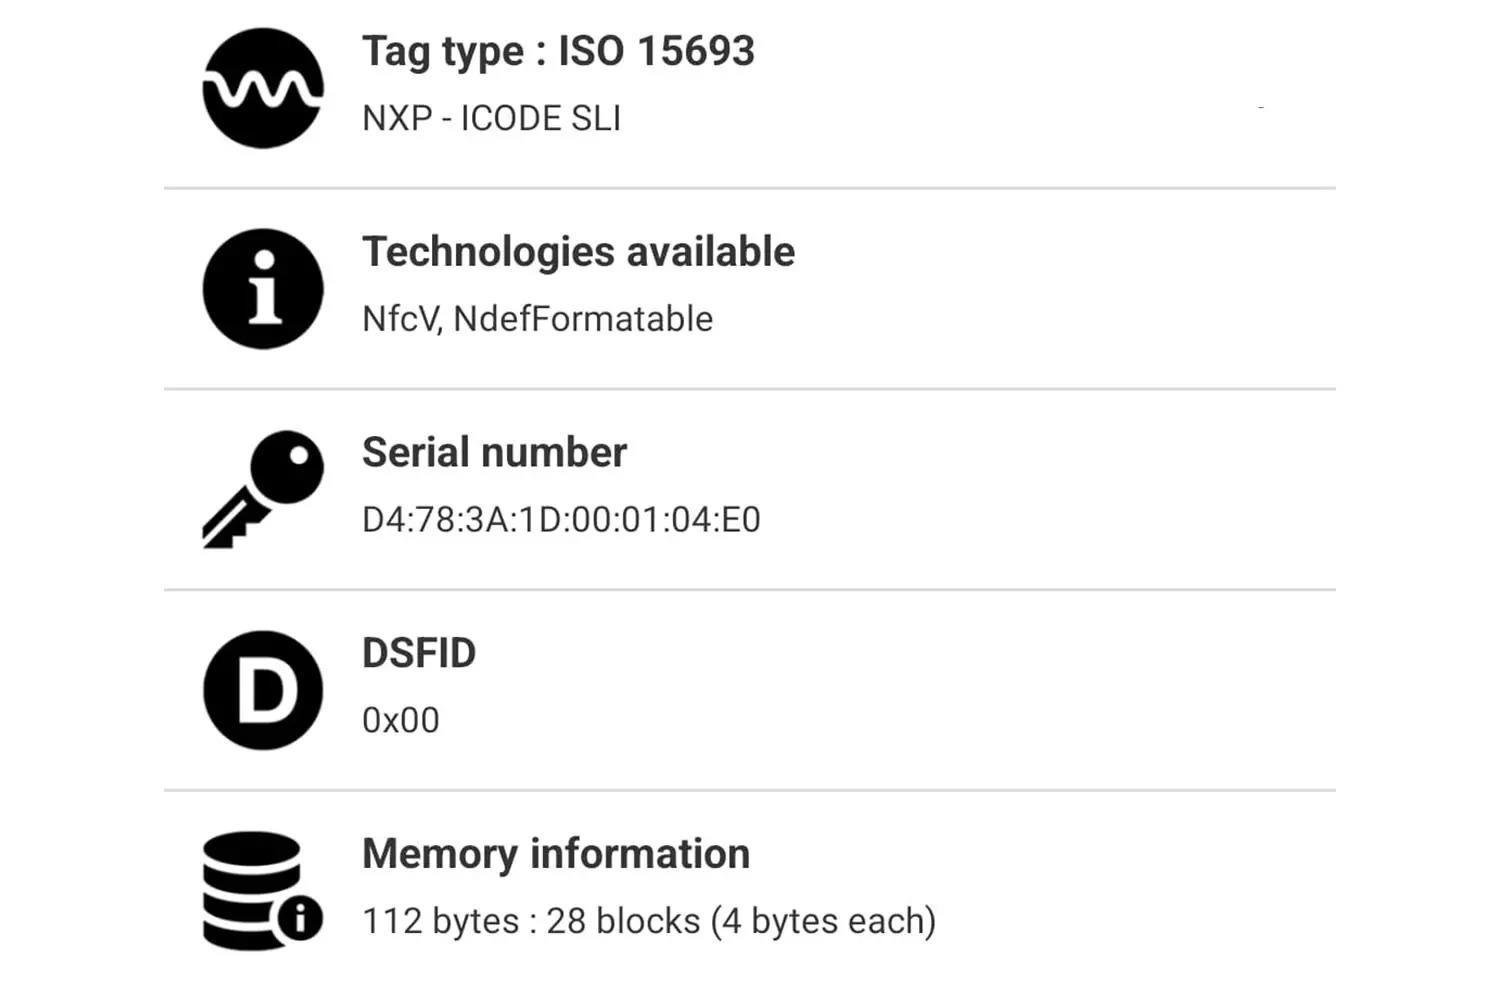1500x1000 pixels.
Task: Click the Technologies available info icon
Action: [262, 288]
